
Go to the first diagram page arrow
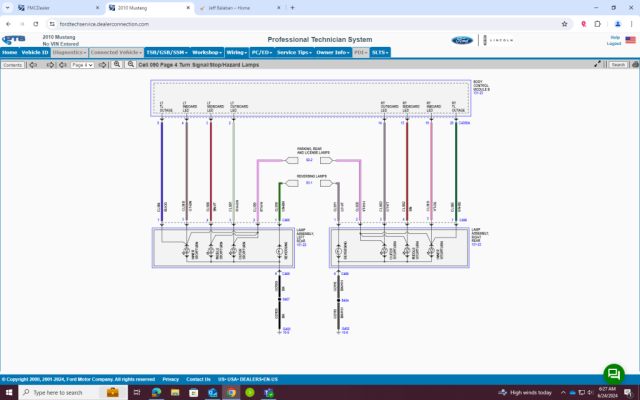coord(33,65)
